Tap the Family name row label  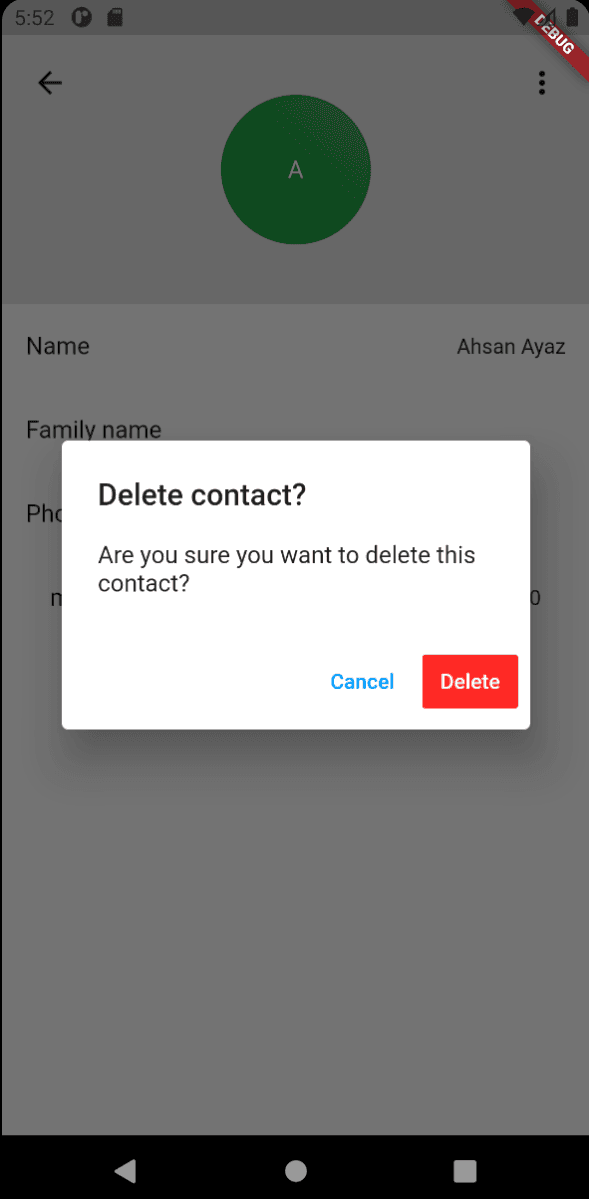(x=93, y=430)
